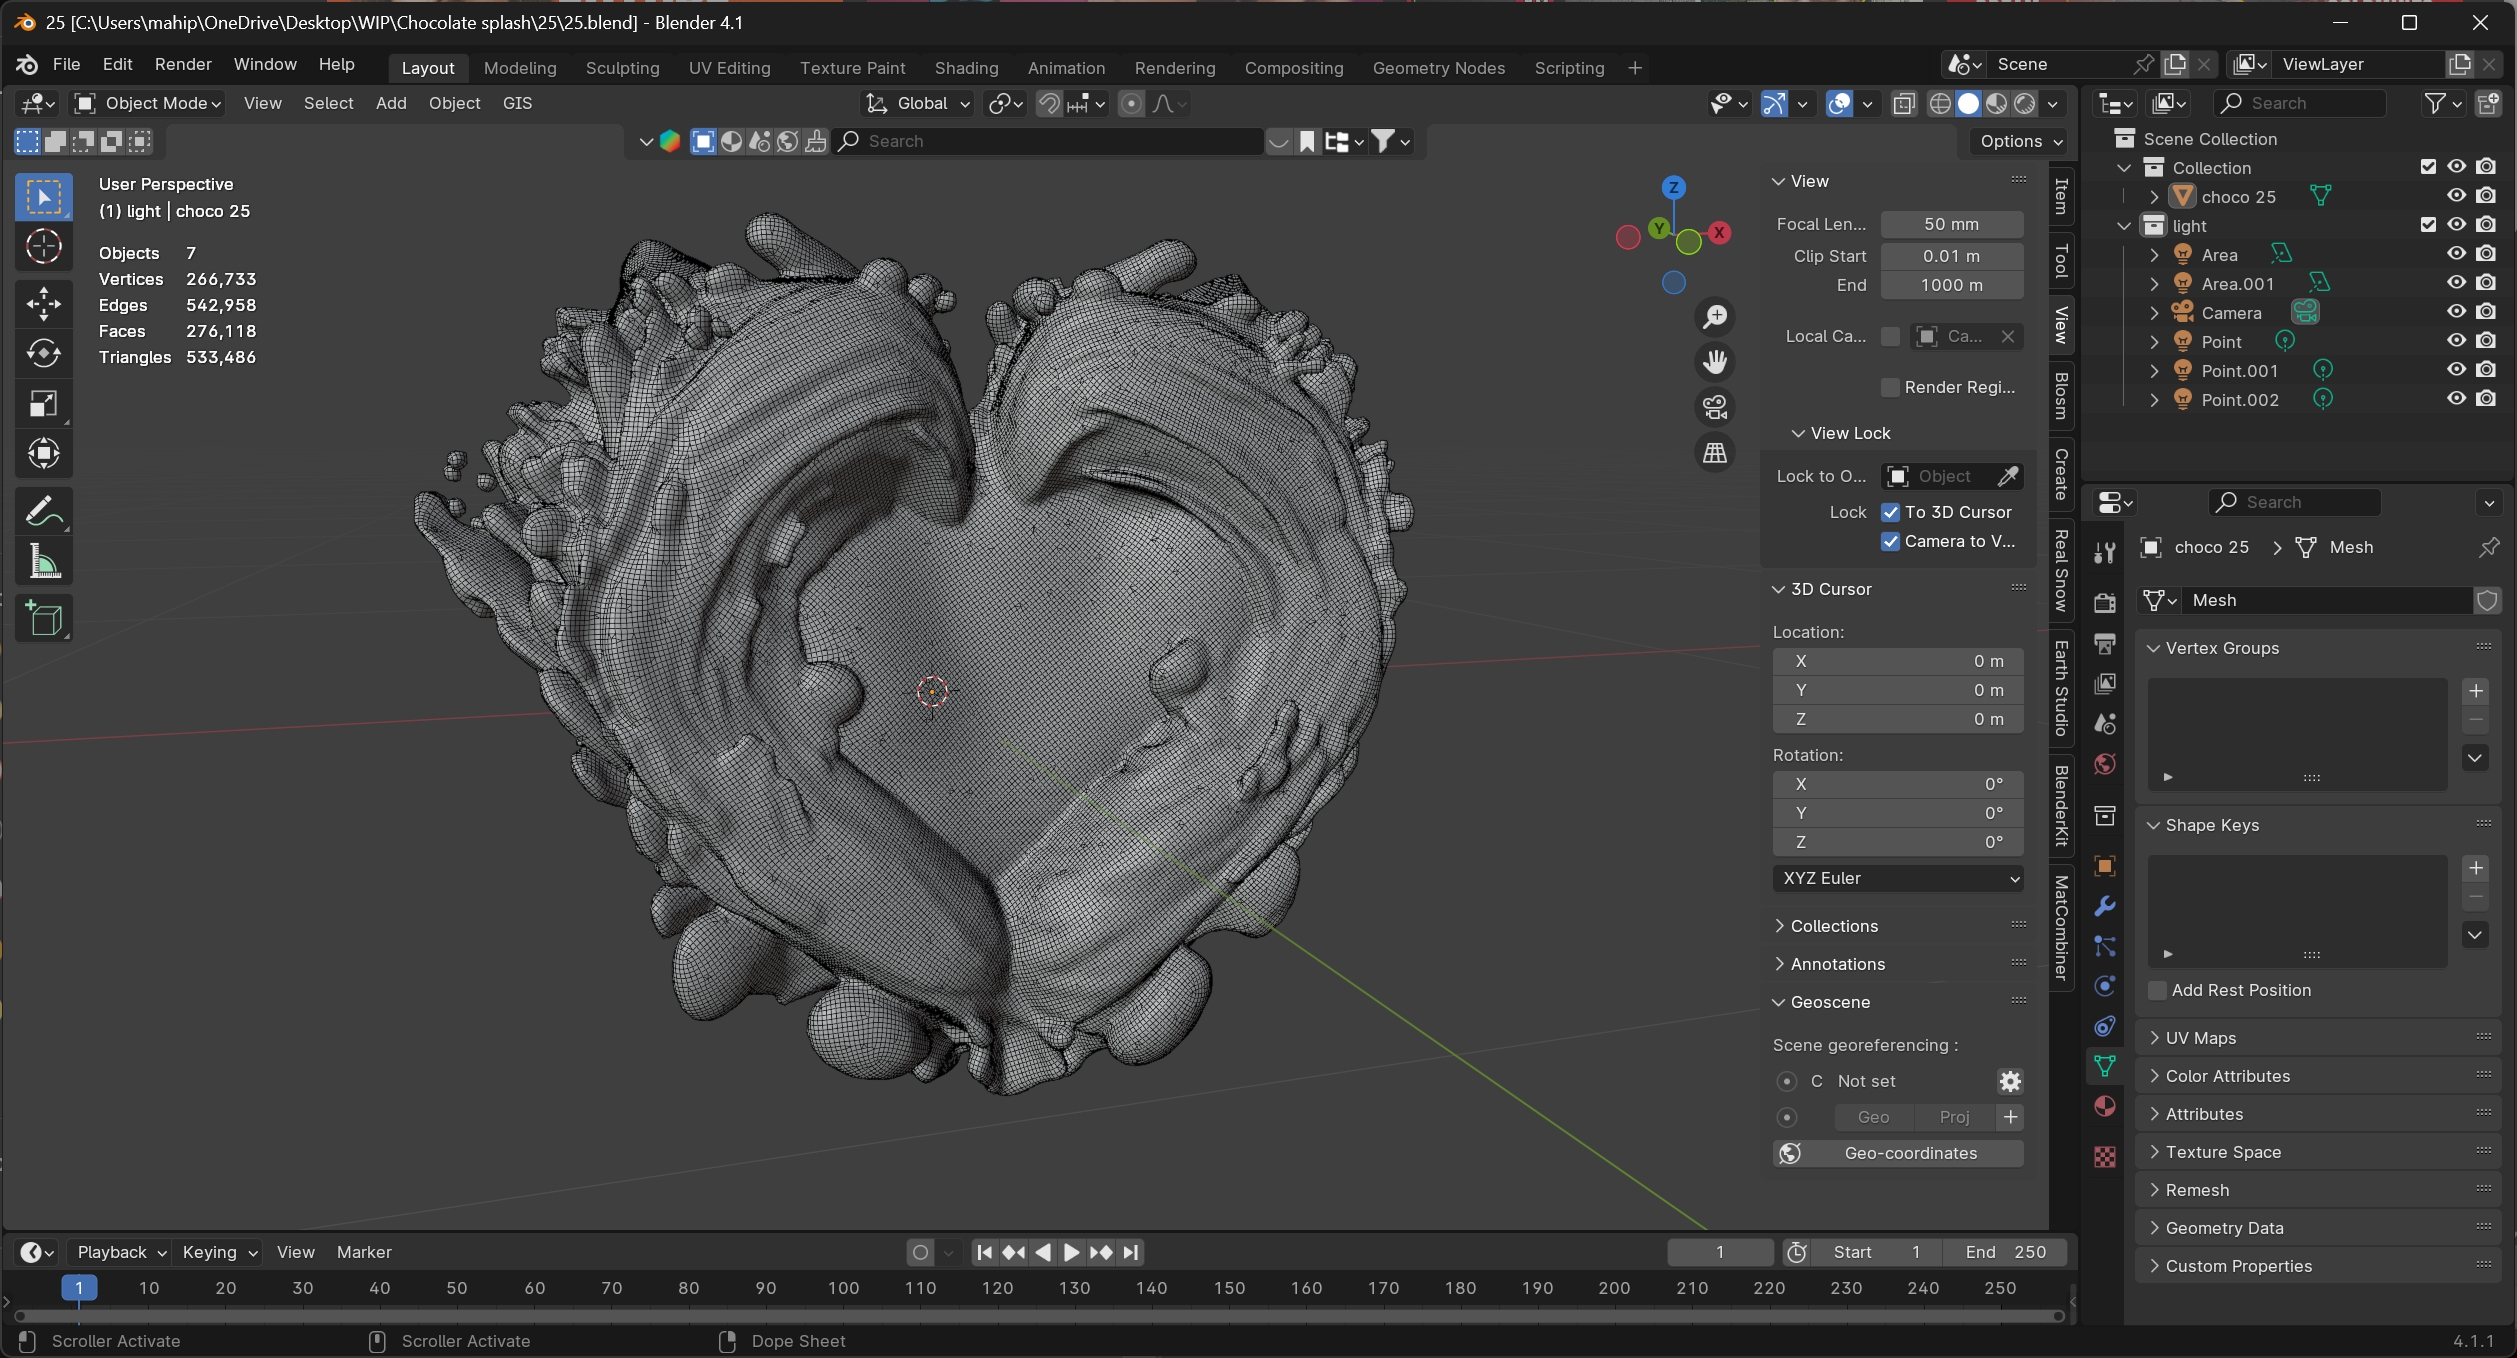Select the Rotate tool
This screenshot has height=1358, width=2517.
pos(44,354)
